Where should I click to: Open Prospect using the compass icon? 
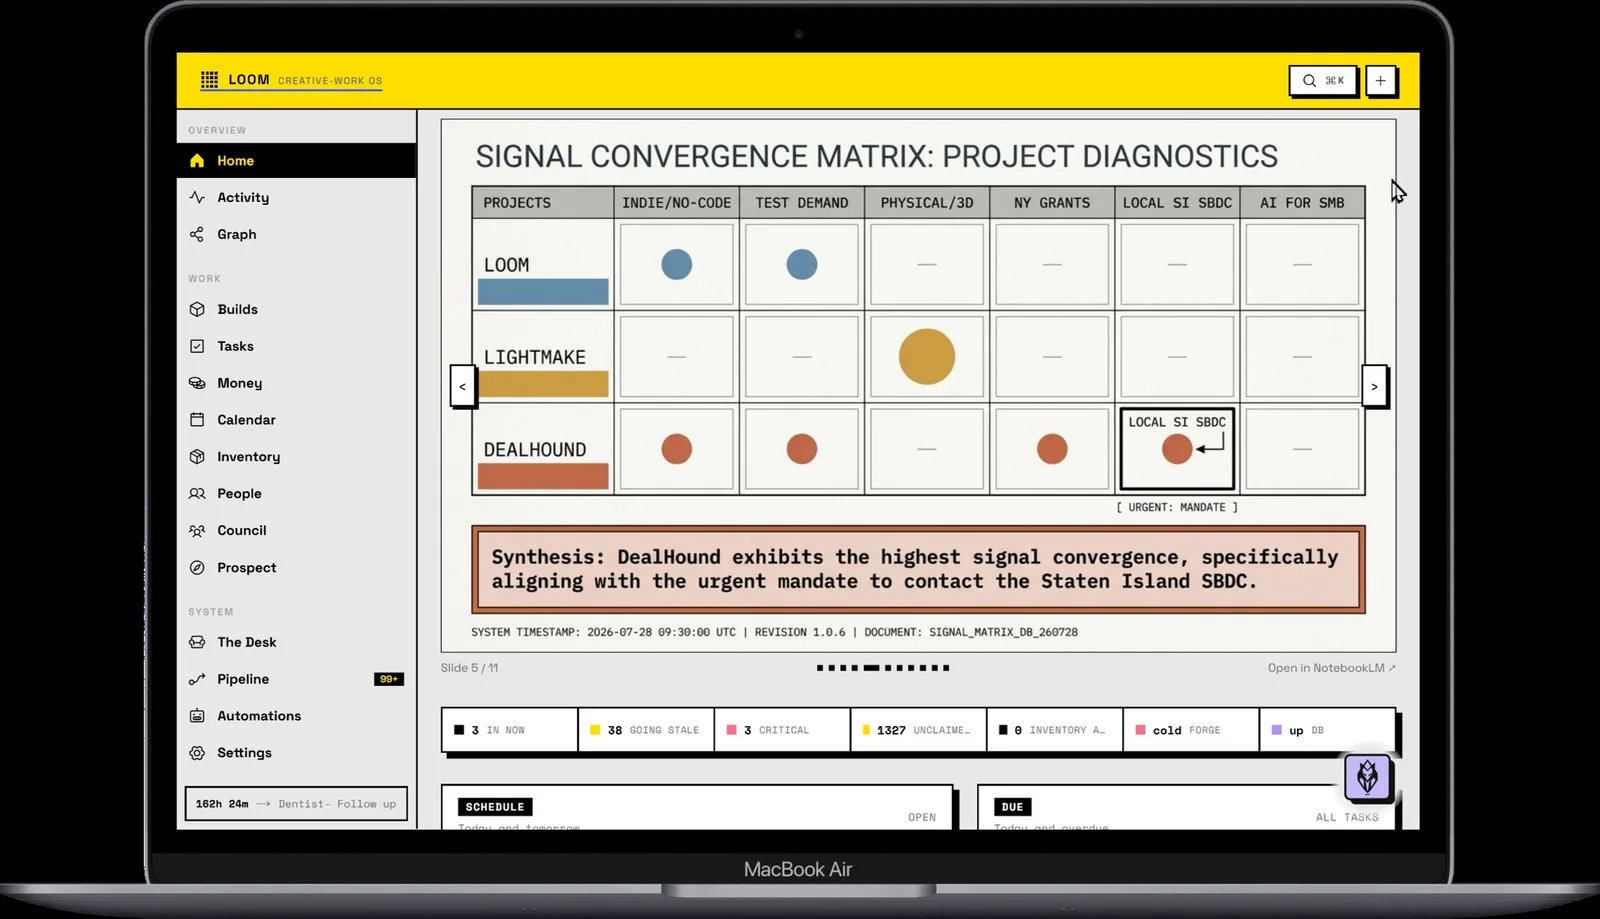click(197, 568)
